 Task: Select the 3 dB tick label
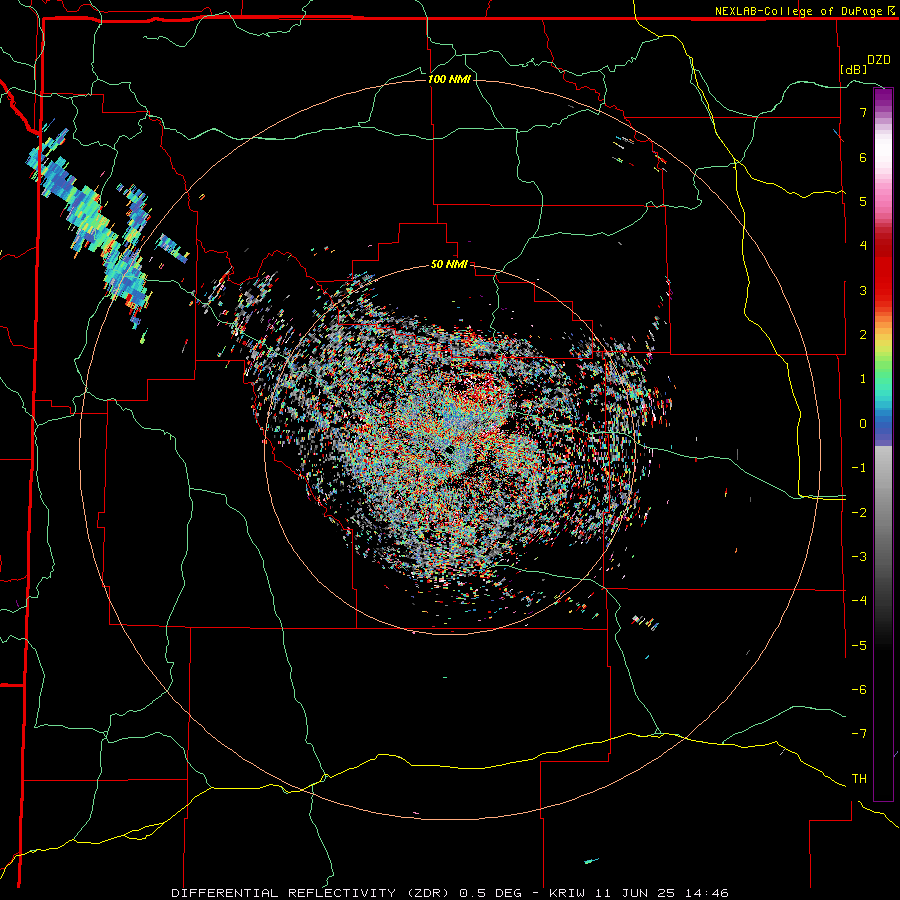(x=863, y=290)
